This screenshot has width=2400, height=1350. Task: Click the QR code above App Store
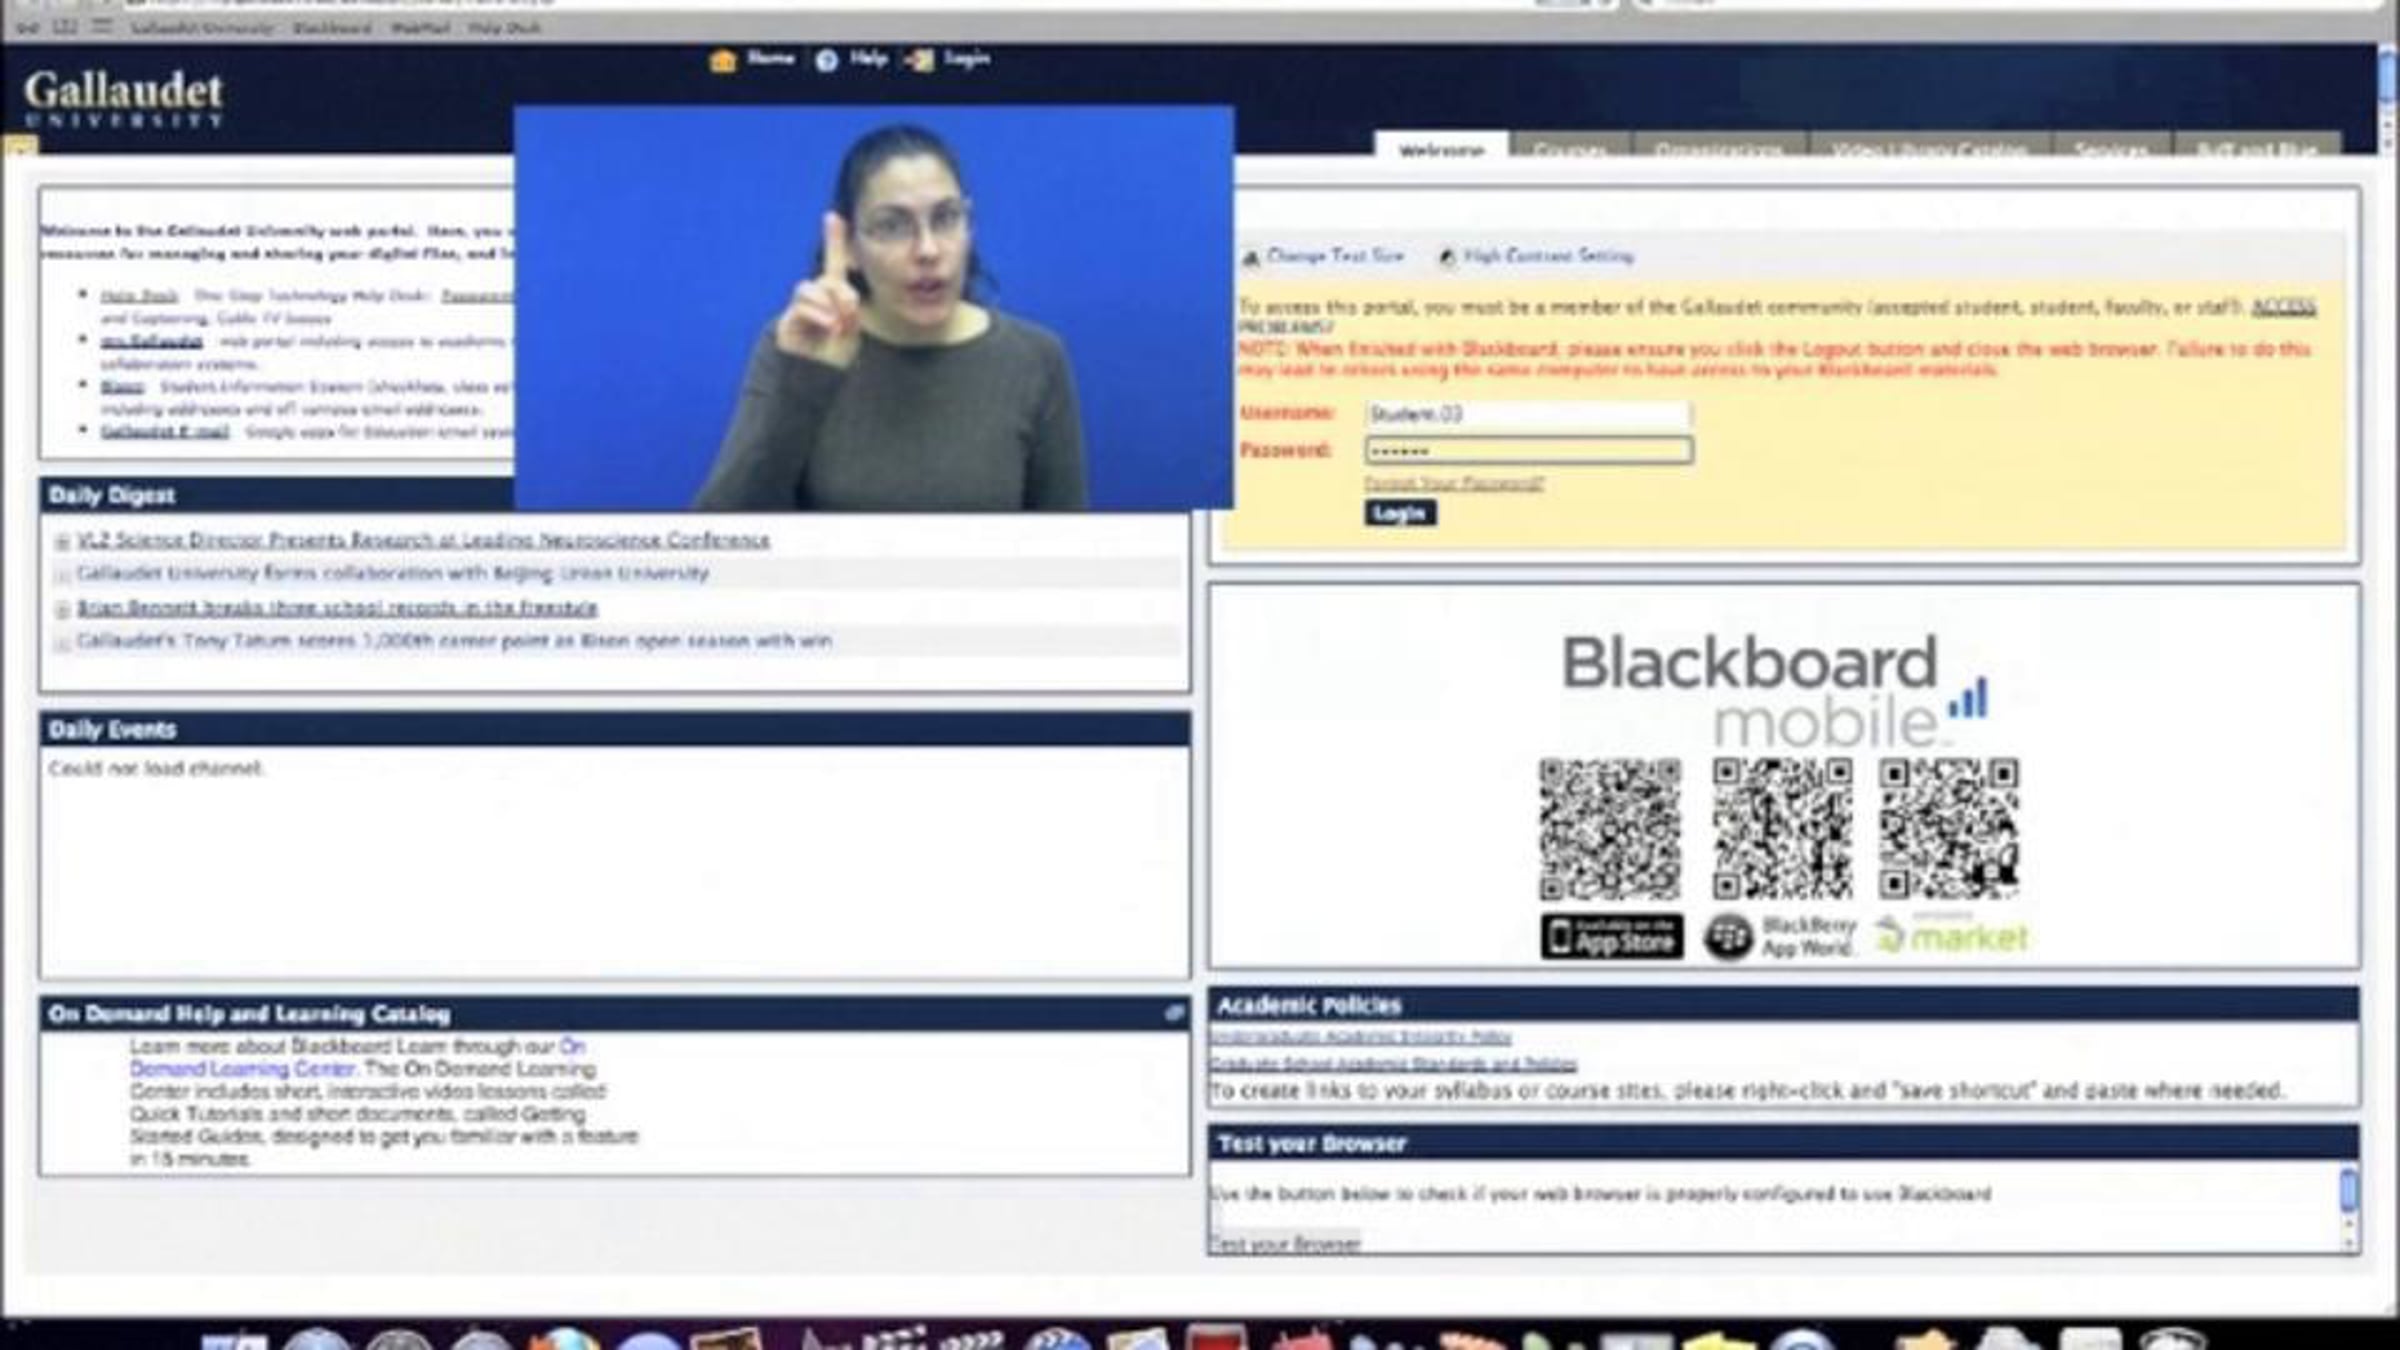coord(1610,829)
